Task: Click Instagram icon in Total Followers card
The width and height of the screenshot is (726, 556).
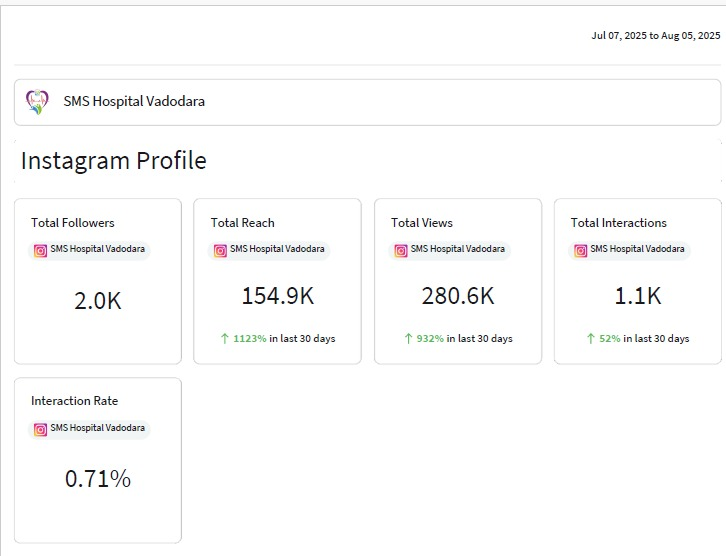Action: coord(40,250)
